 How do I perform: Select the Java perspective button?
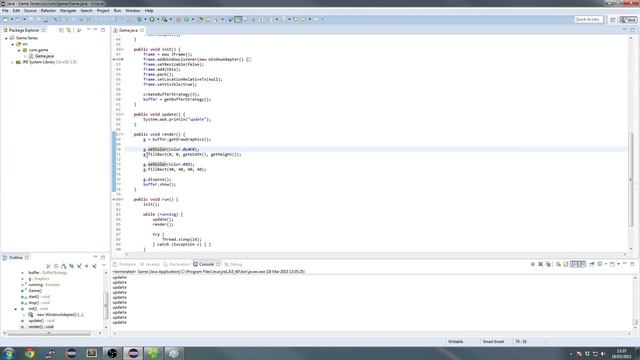[628, 20]
